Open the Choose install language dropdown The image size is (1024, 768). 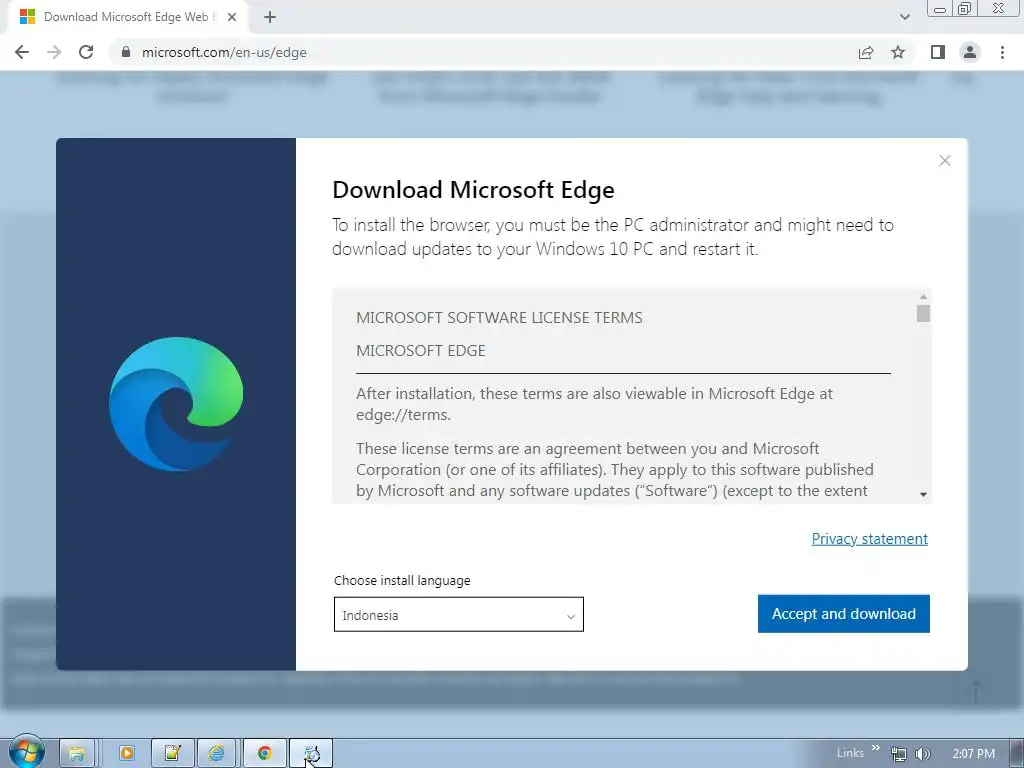coord(458,615)
